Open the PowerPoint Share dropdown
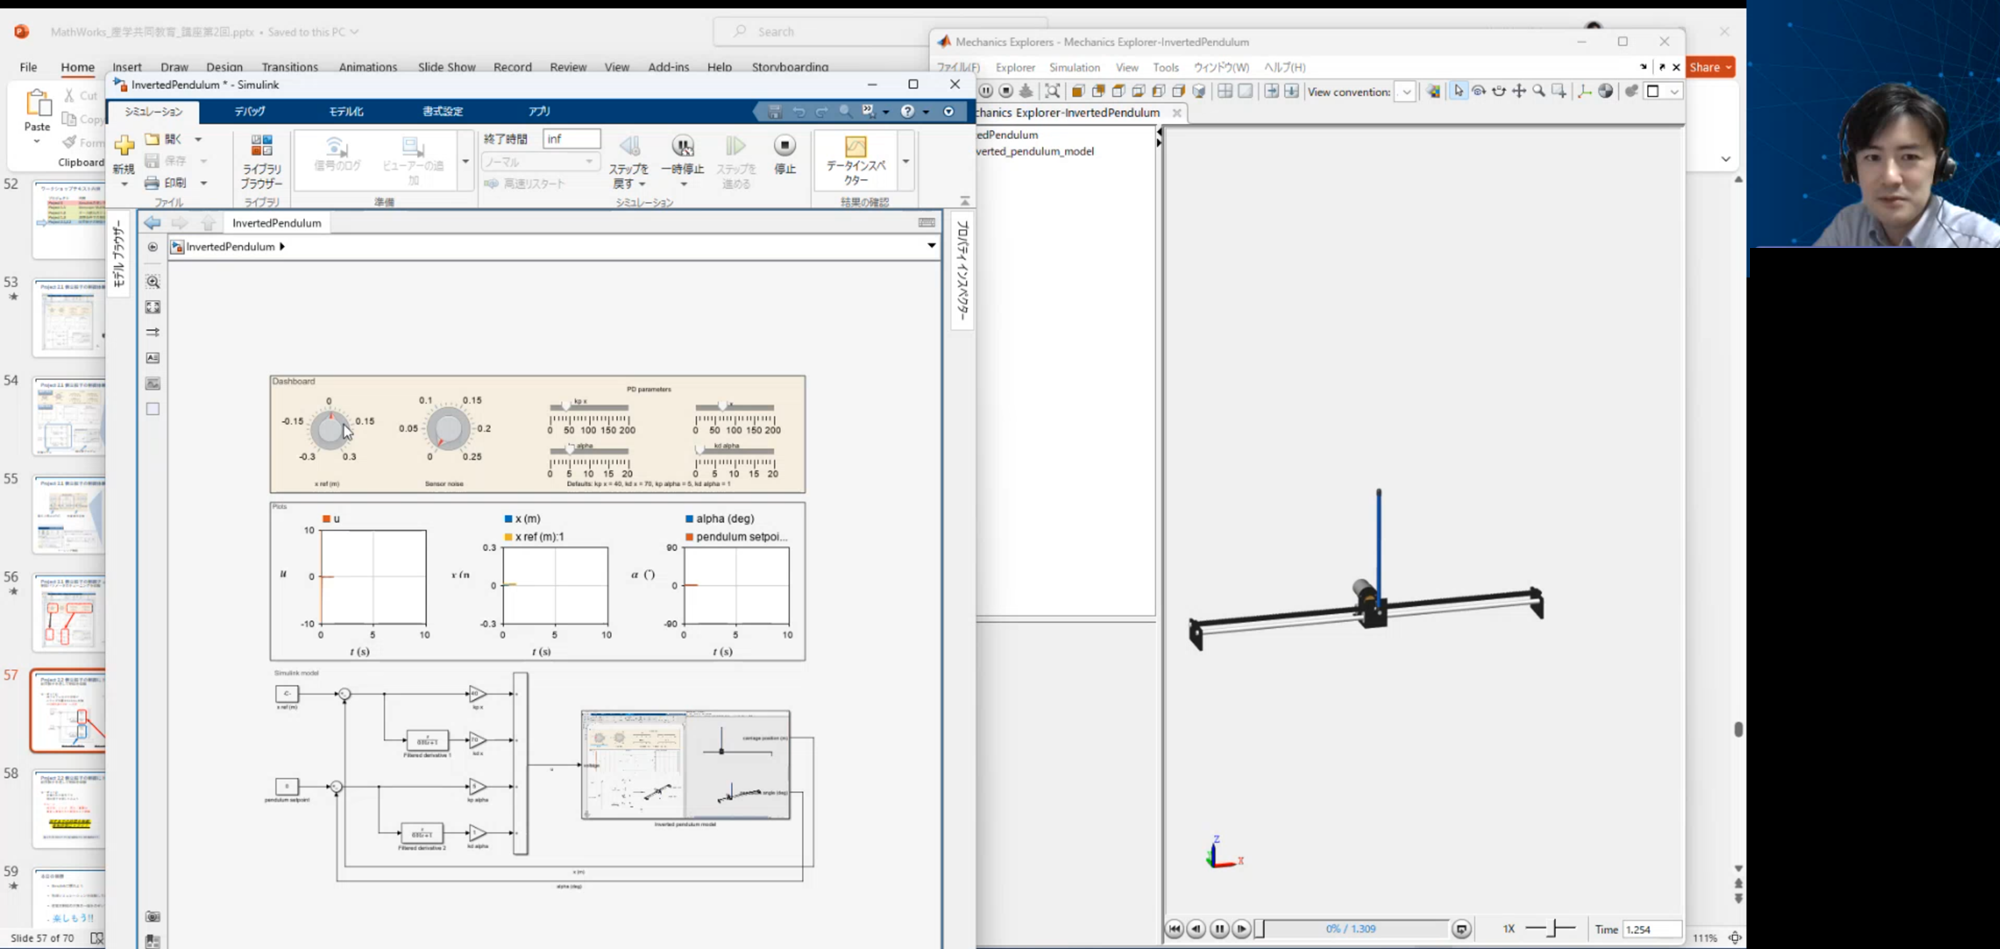 (x=1710, y=67)
